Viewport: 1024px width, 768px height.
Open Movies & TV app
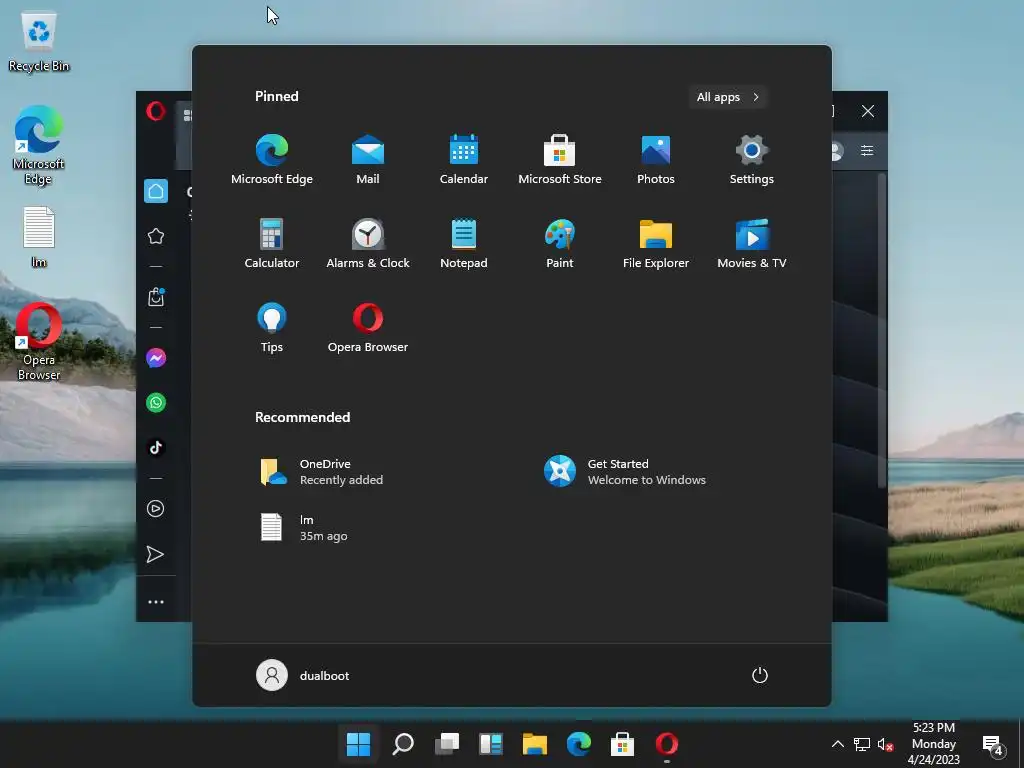pos(752,244)
